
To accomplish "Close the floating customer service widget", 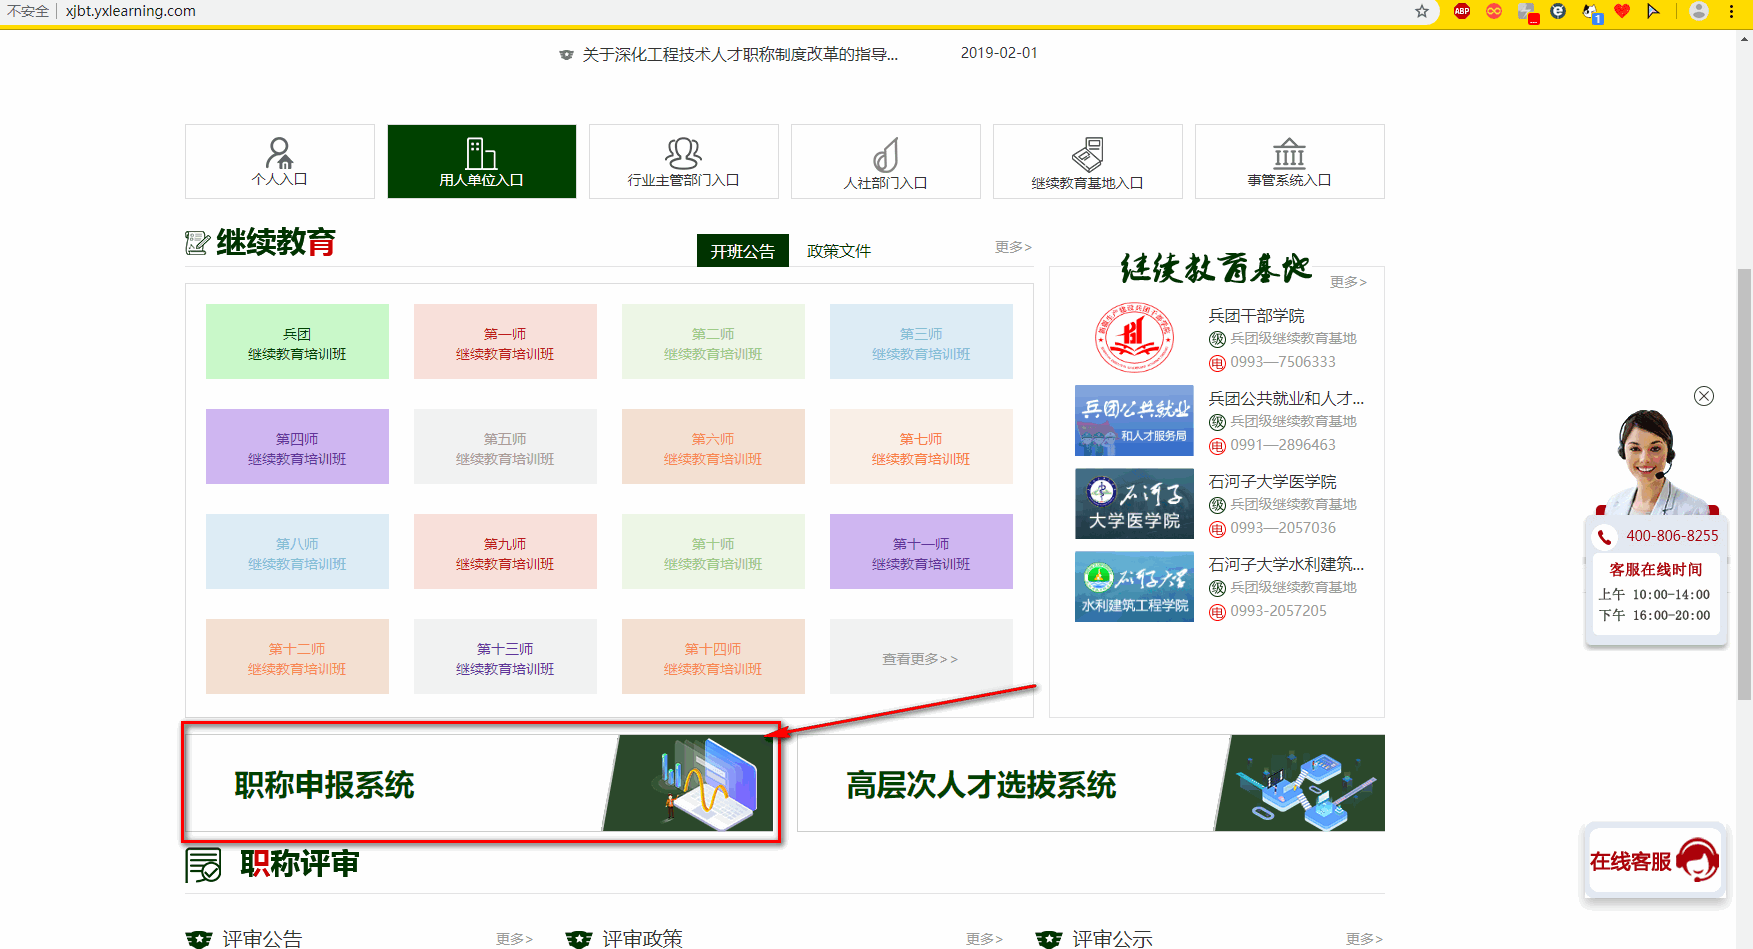I will 1704,396.
